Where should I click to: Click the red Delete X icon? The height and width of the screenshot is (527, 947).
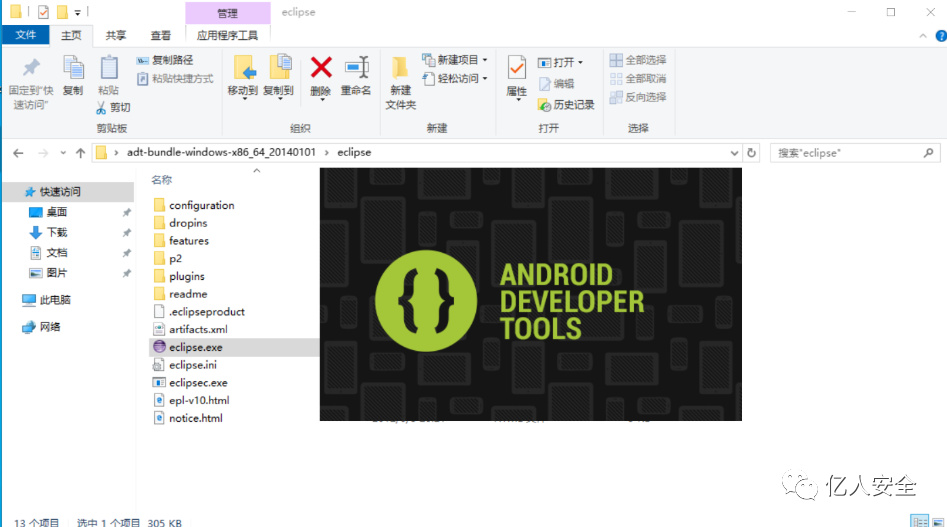321,68
